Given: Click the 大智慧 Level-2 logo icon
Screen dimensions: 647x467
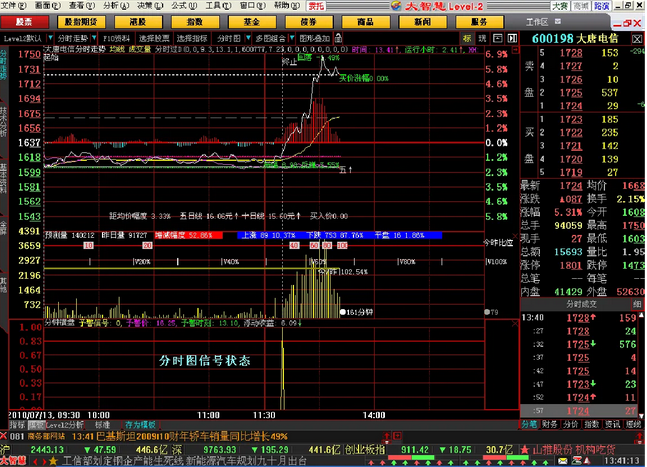Looking at the screenshot, I should coord(396,6).
